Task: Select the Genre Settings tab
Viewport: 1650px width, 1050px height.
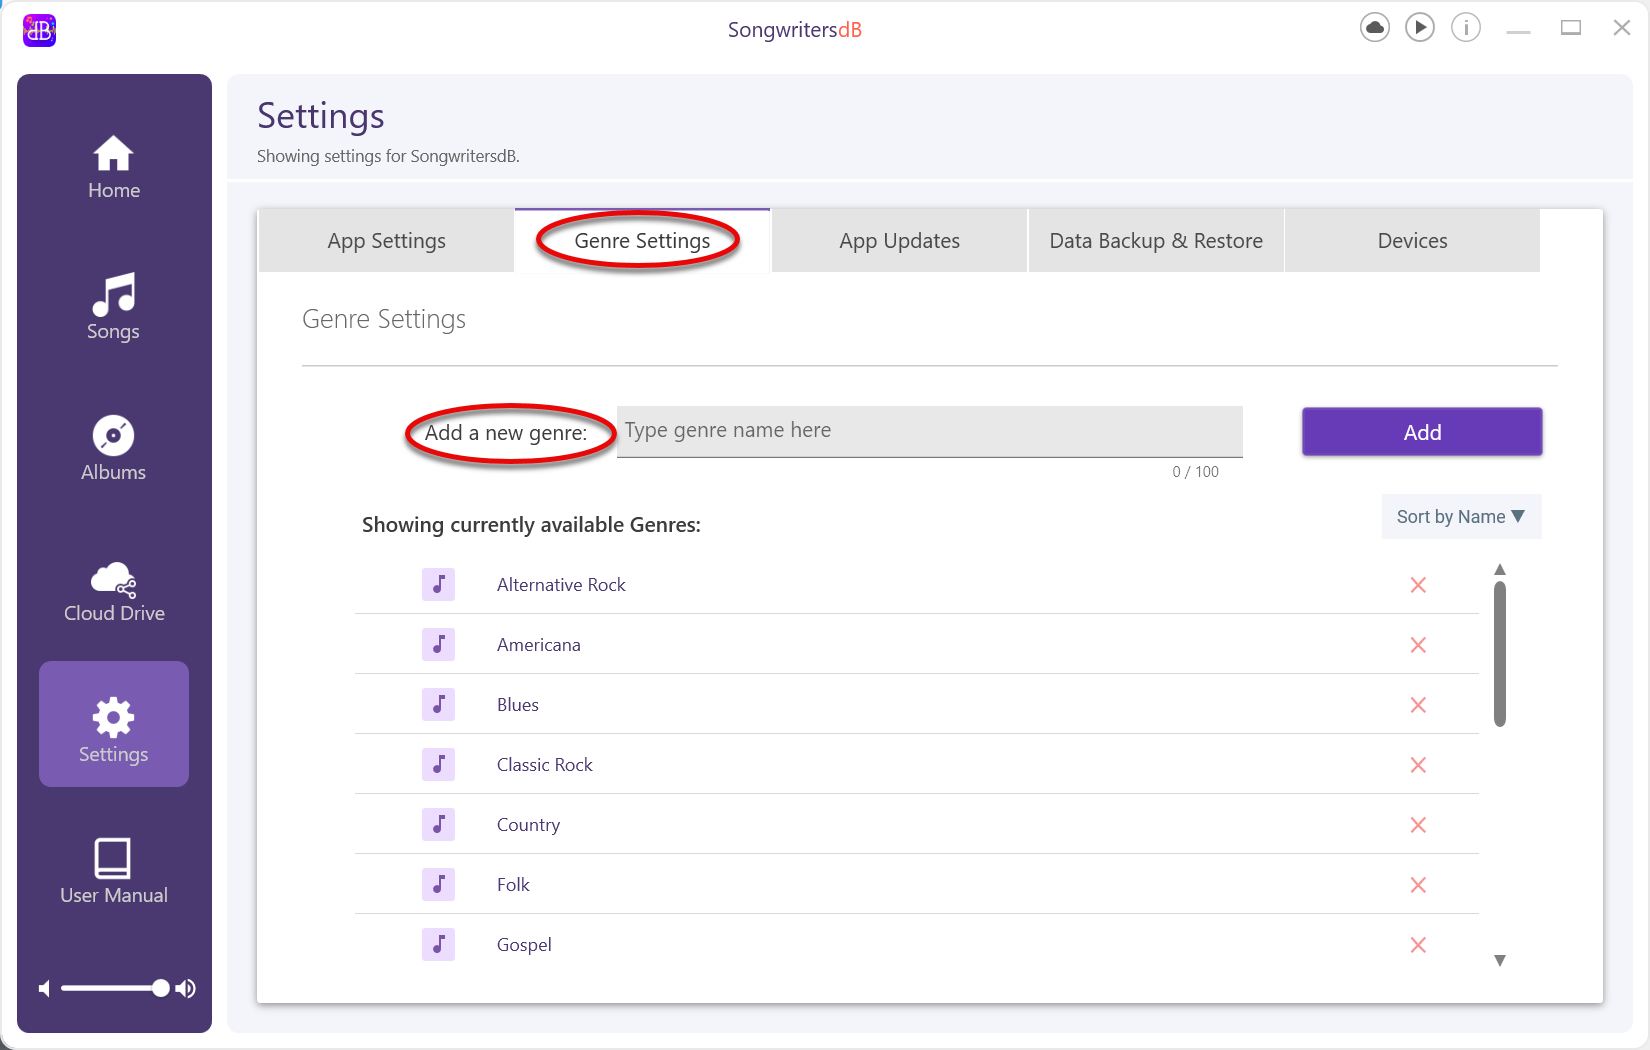Action: [x=642, y=241]
